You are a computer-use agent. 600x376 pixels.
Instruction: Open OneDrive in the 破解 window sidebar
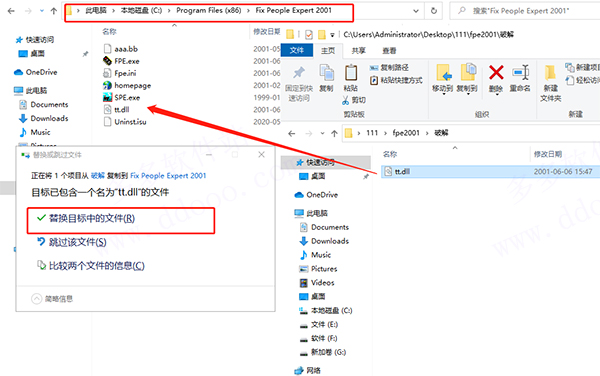click(x=316, y=195)
